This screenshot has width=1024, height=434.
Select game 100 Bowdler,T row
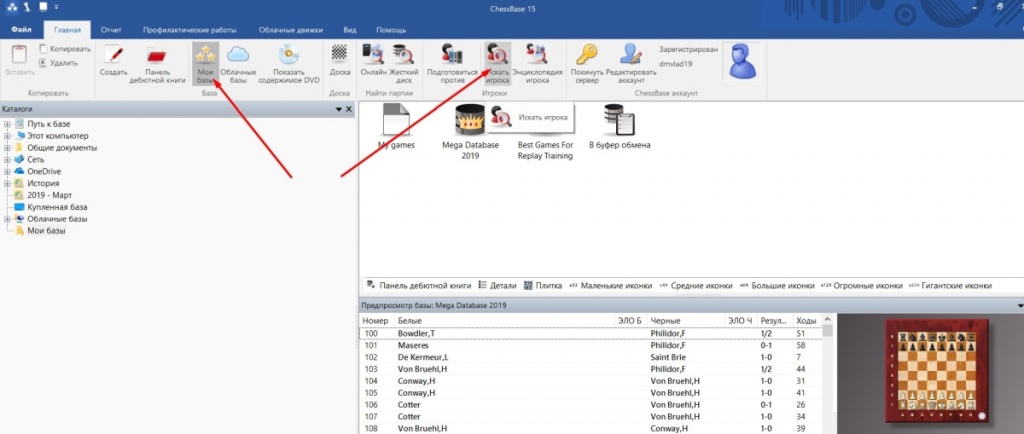point(588,333)
